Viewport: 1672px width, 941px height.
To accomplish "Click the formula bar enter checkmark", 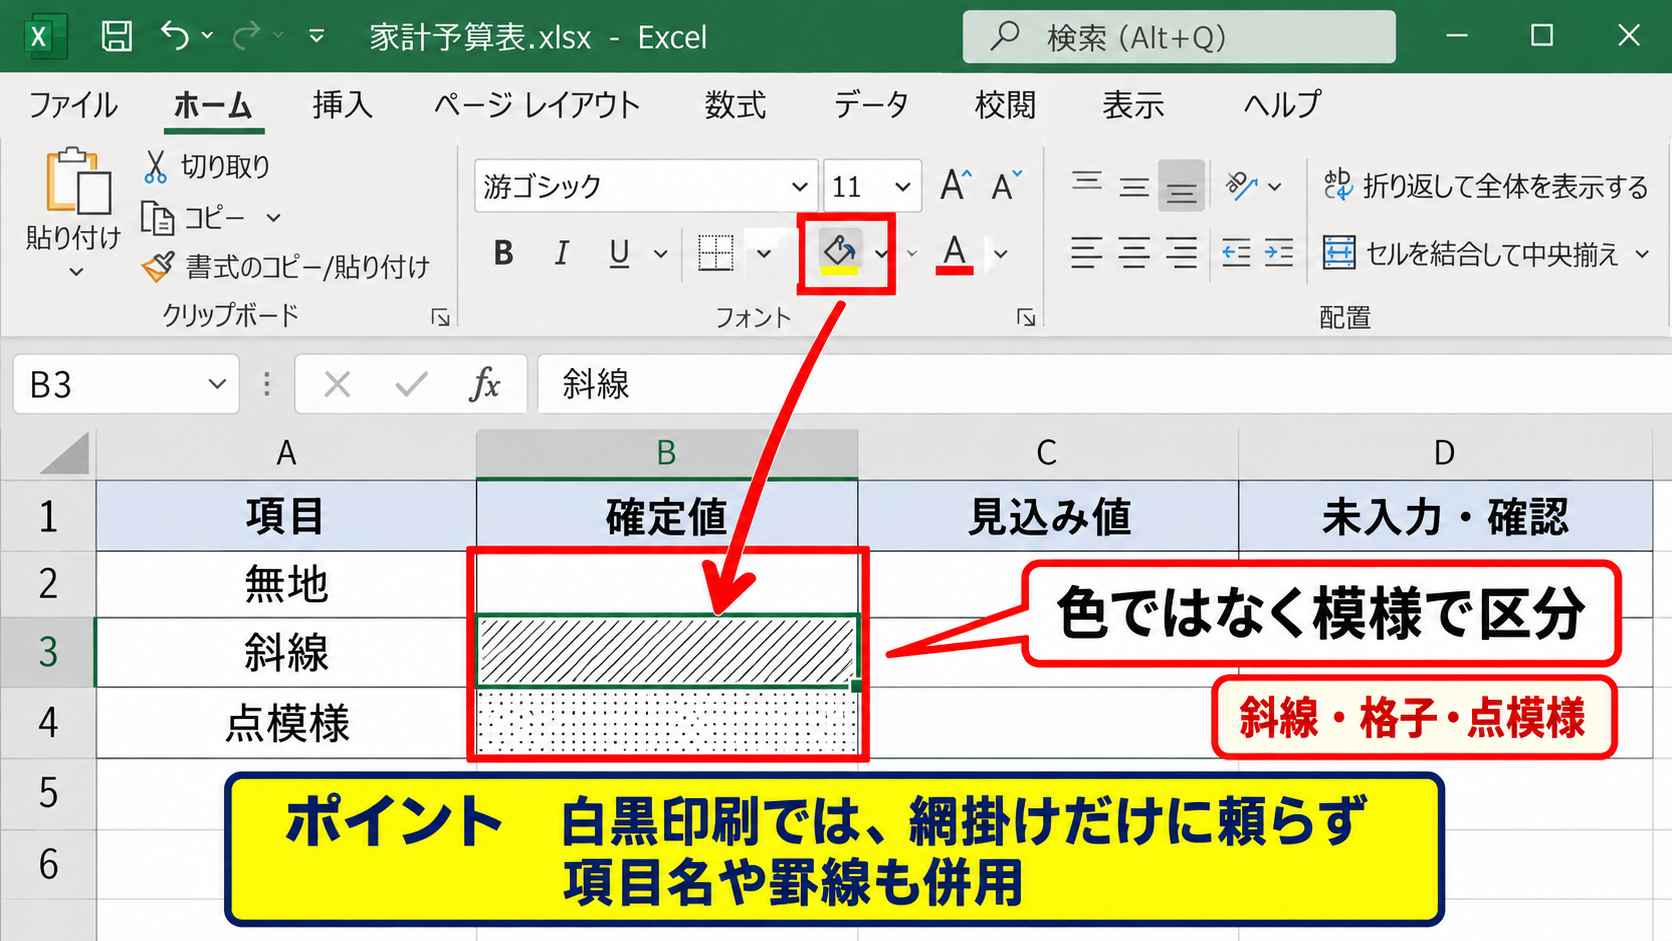I will 410,384.
